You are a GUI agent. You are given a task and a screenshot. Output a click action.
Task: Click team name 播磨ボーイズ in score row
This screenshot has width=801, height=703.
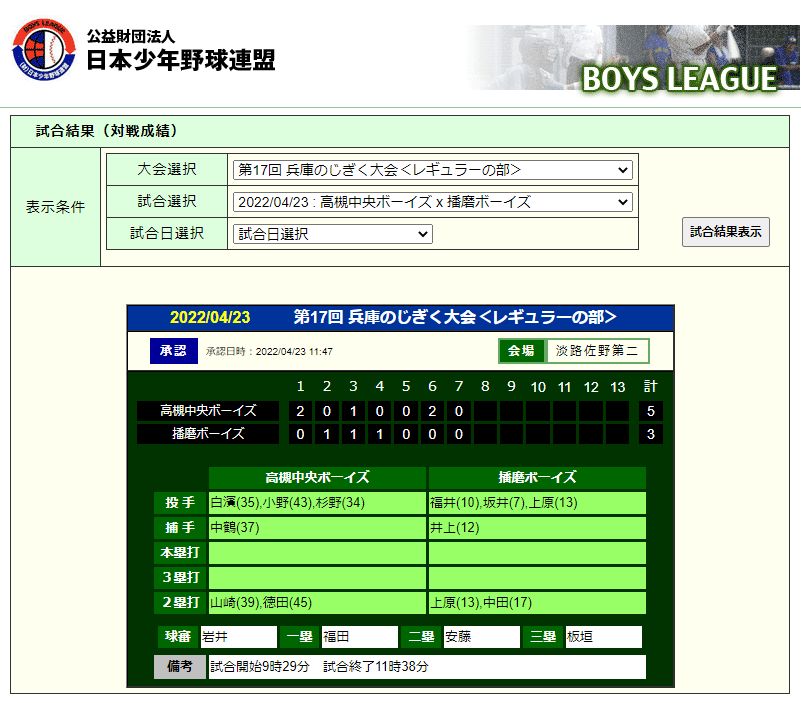click(x=208, y=434)
